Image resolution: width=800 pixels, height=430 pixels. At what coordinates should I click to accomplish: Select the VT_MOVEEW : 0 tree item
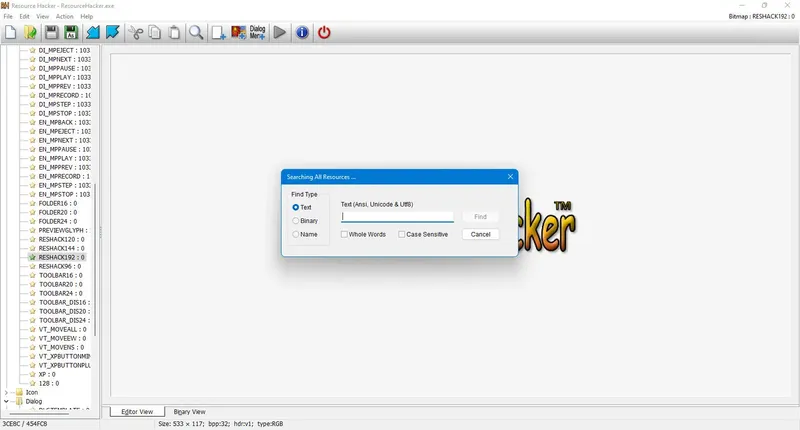pyautogui.click(x=62, y=339)
